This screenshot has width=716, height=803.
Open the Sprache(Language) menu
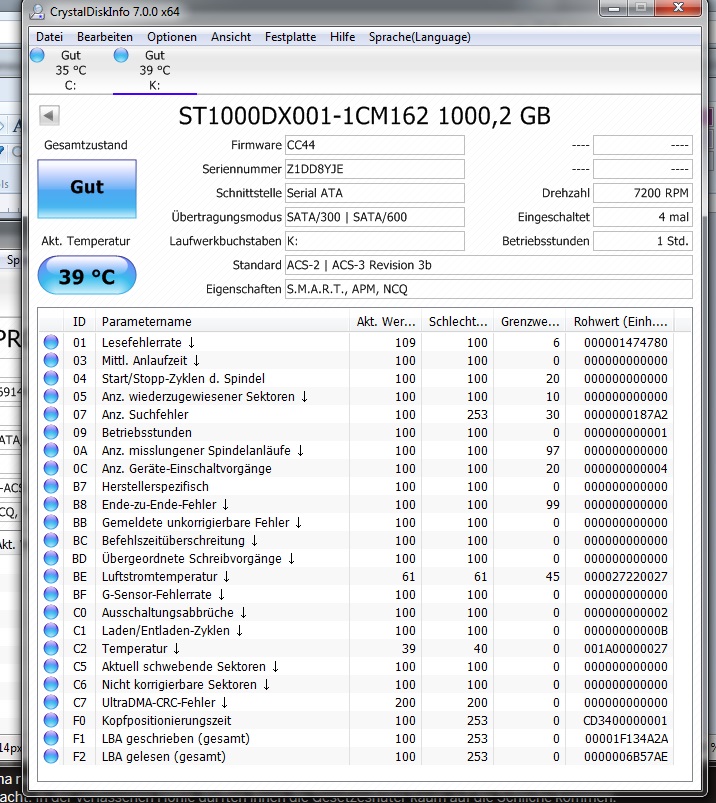(x=420, y=37)
